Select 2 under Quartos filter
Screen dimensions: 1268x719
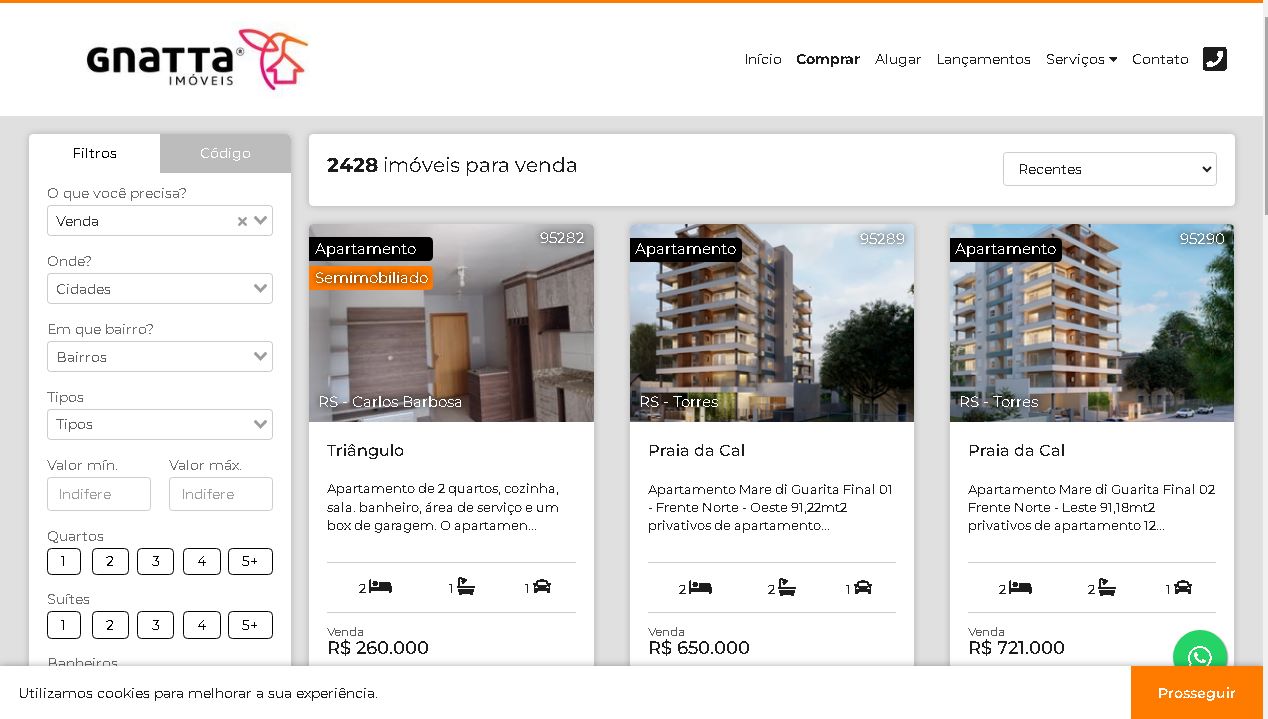(x=110, y=562)
